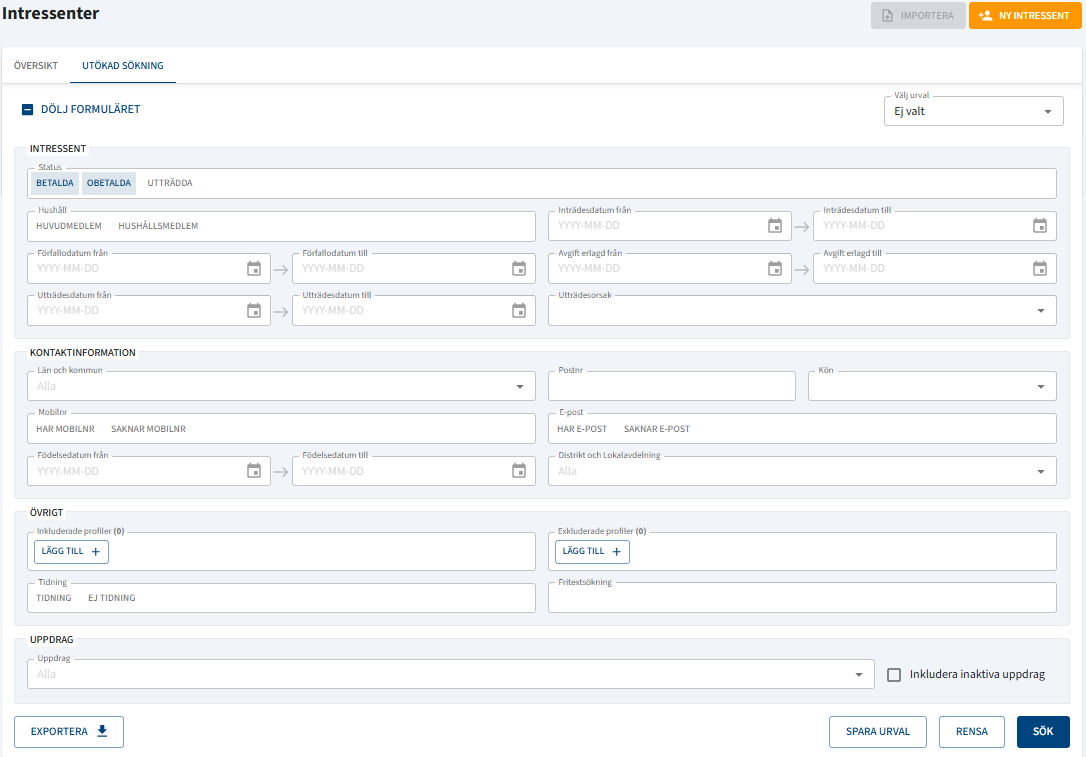The height and width of the screenshot is (757, 1086).
Task: Click the Spara urval button
Action: point(878,731)
